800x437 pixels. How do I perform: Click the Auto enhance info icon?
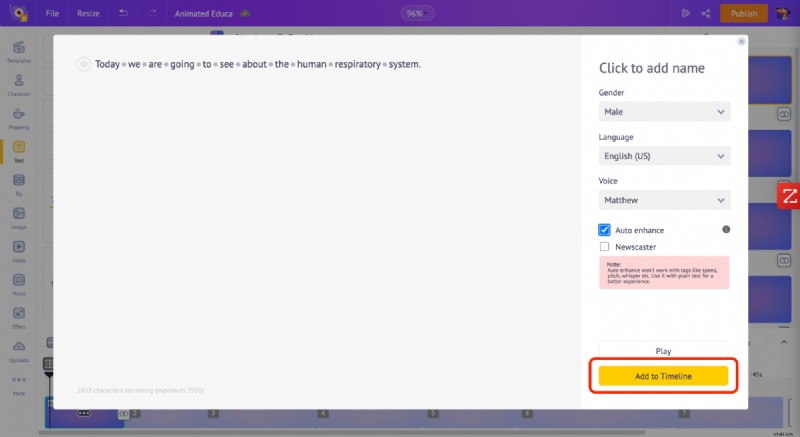(726, 230)
